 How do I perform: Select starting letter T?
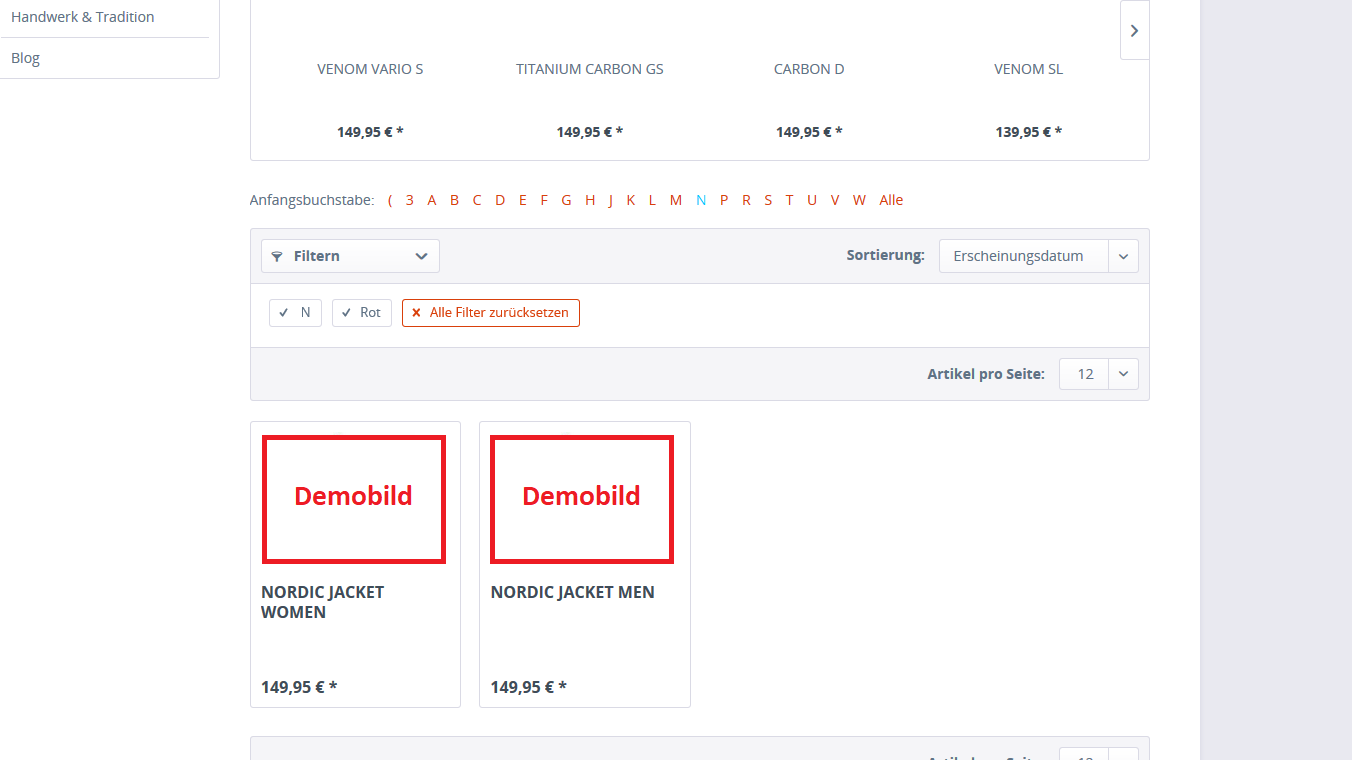(x=789, y=200)
